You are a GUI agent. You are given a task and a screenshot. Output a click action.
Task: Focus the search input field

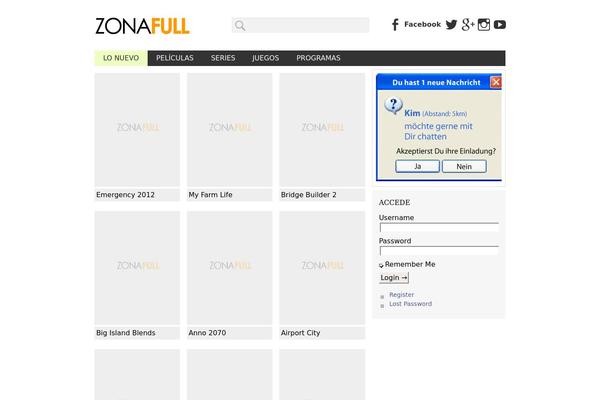[x=301, y=25]
